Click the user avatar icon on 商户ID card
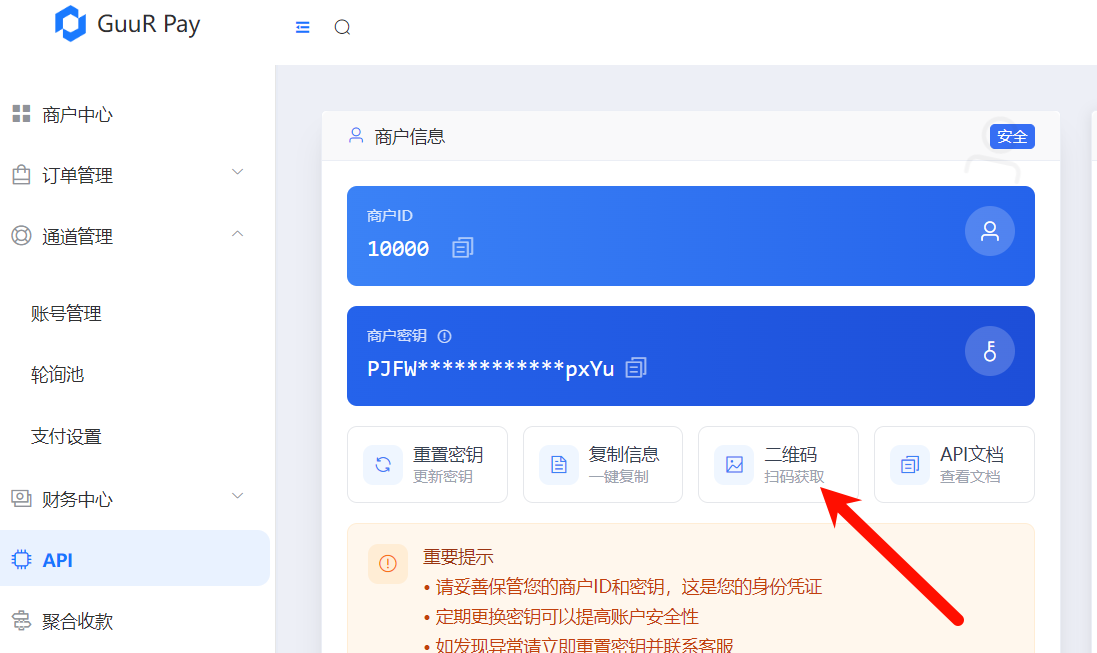The image size is (1097, 653). [x=989, y=231]
